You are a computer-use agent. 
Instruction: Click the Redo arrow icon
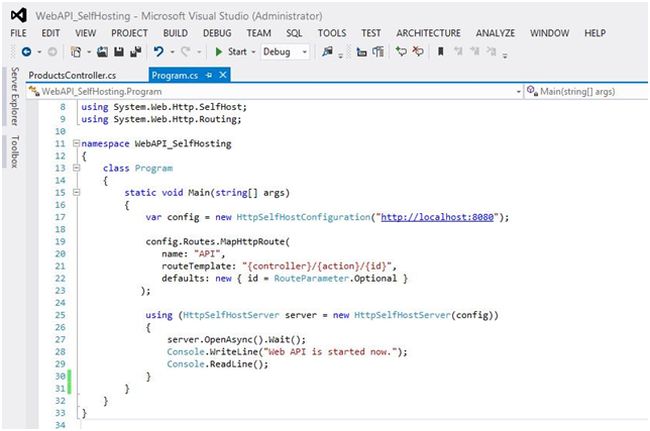click(186, 52)
